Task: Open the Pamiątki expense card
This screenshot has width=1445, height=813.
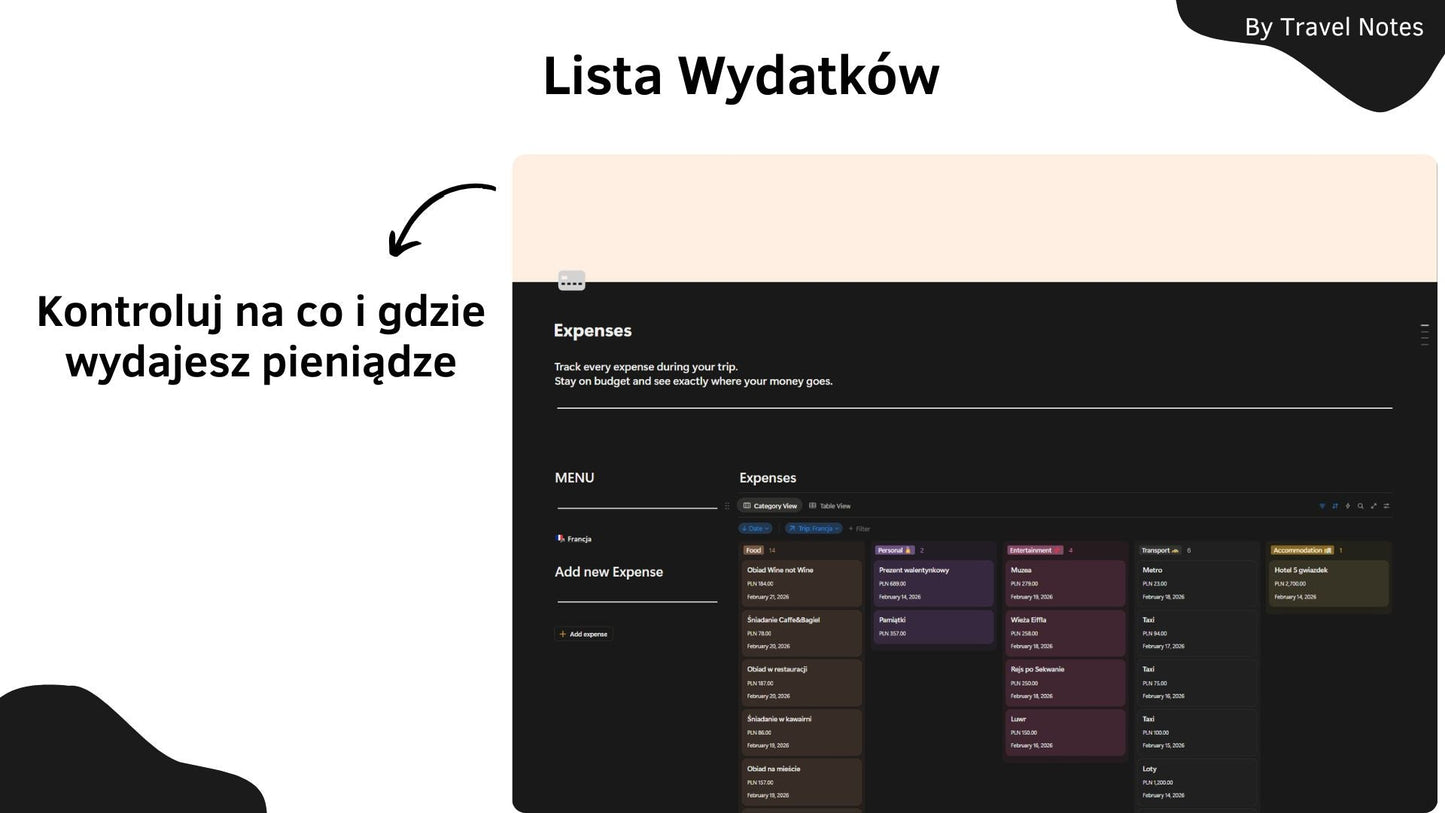Action: coord(933,627)
